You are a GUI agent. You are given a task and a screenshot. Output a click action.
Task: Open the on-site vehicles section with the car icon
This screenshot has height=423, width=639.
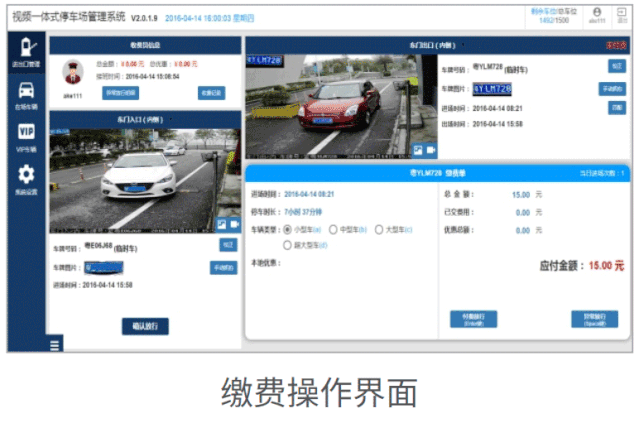pyautogui.click(x=26, y=95)
